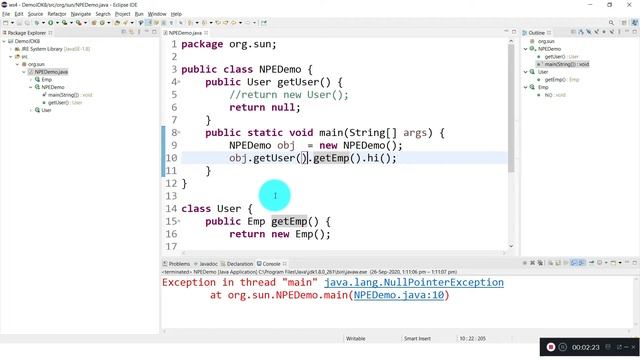Image resolution: width=640 pixels, height=360 pixels.
Task: Open java.lang.NullPointerException link in console
Action: (414, 282)
